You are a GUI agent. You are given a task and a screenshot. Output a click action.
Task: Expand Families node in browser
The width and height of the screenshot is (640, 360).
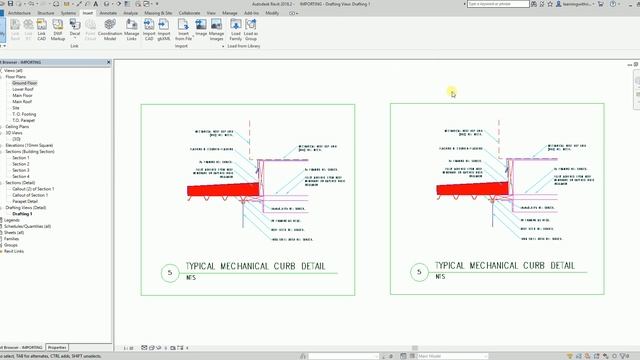point(11,238)
